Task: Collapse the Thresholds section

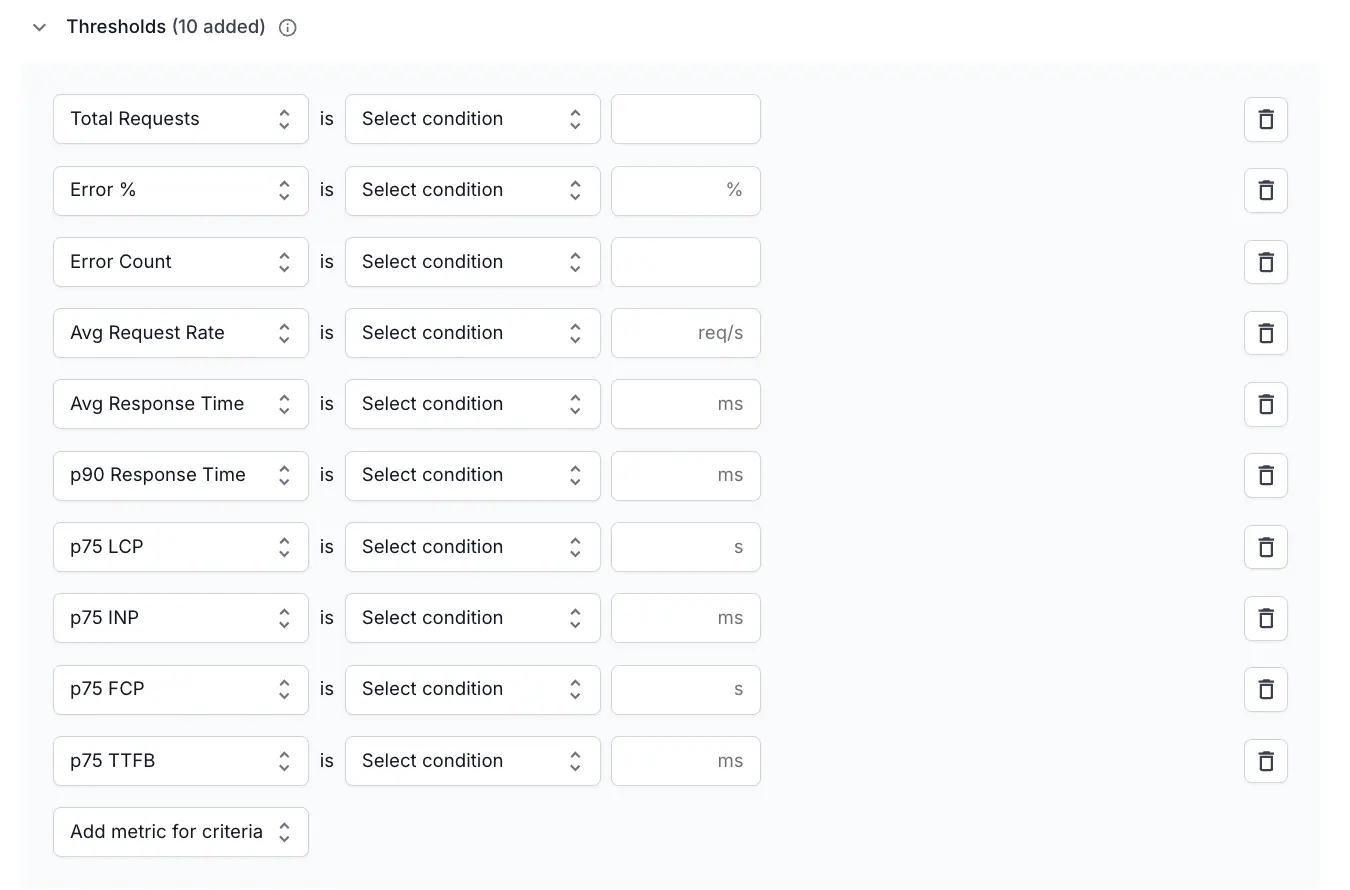Action: 39,27
